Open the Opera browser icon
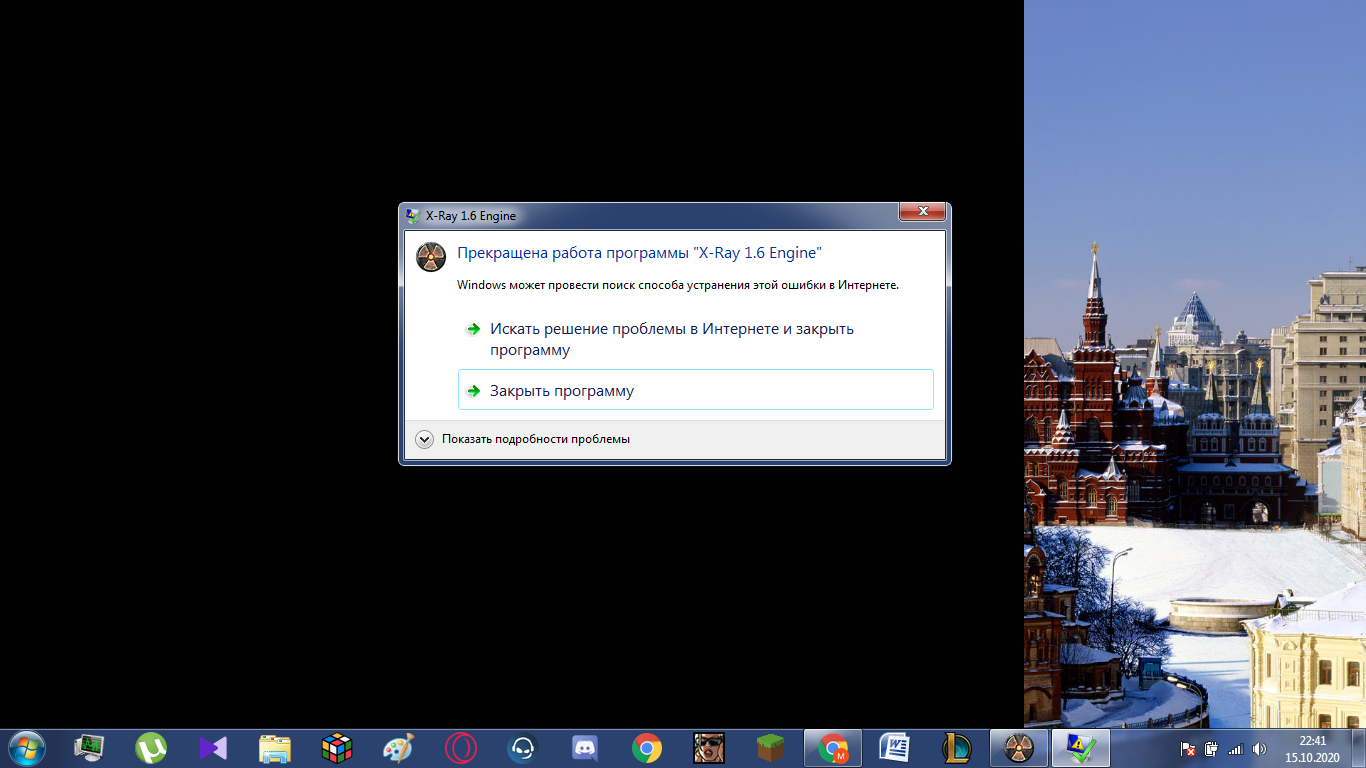This screenshot has height=768, width=1366. pos(461,748)
